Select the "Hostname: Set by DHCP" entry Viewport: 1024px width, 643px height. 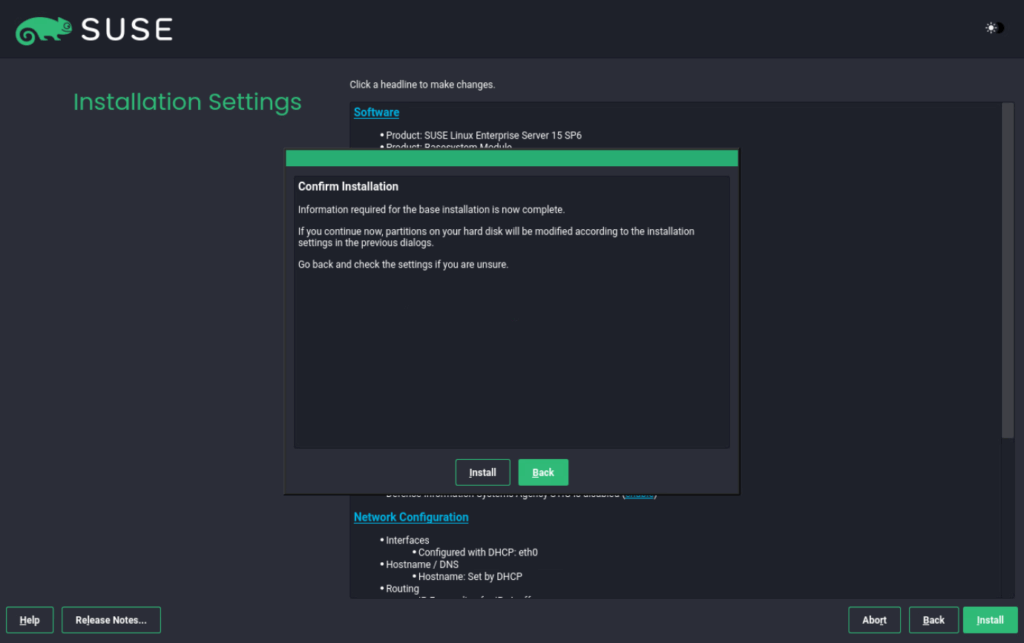[470, 576]
